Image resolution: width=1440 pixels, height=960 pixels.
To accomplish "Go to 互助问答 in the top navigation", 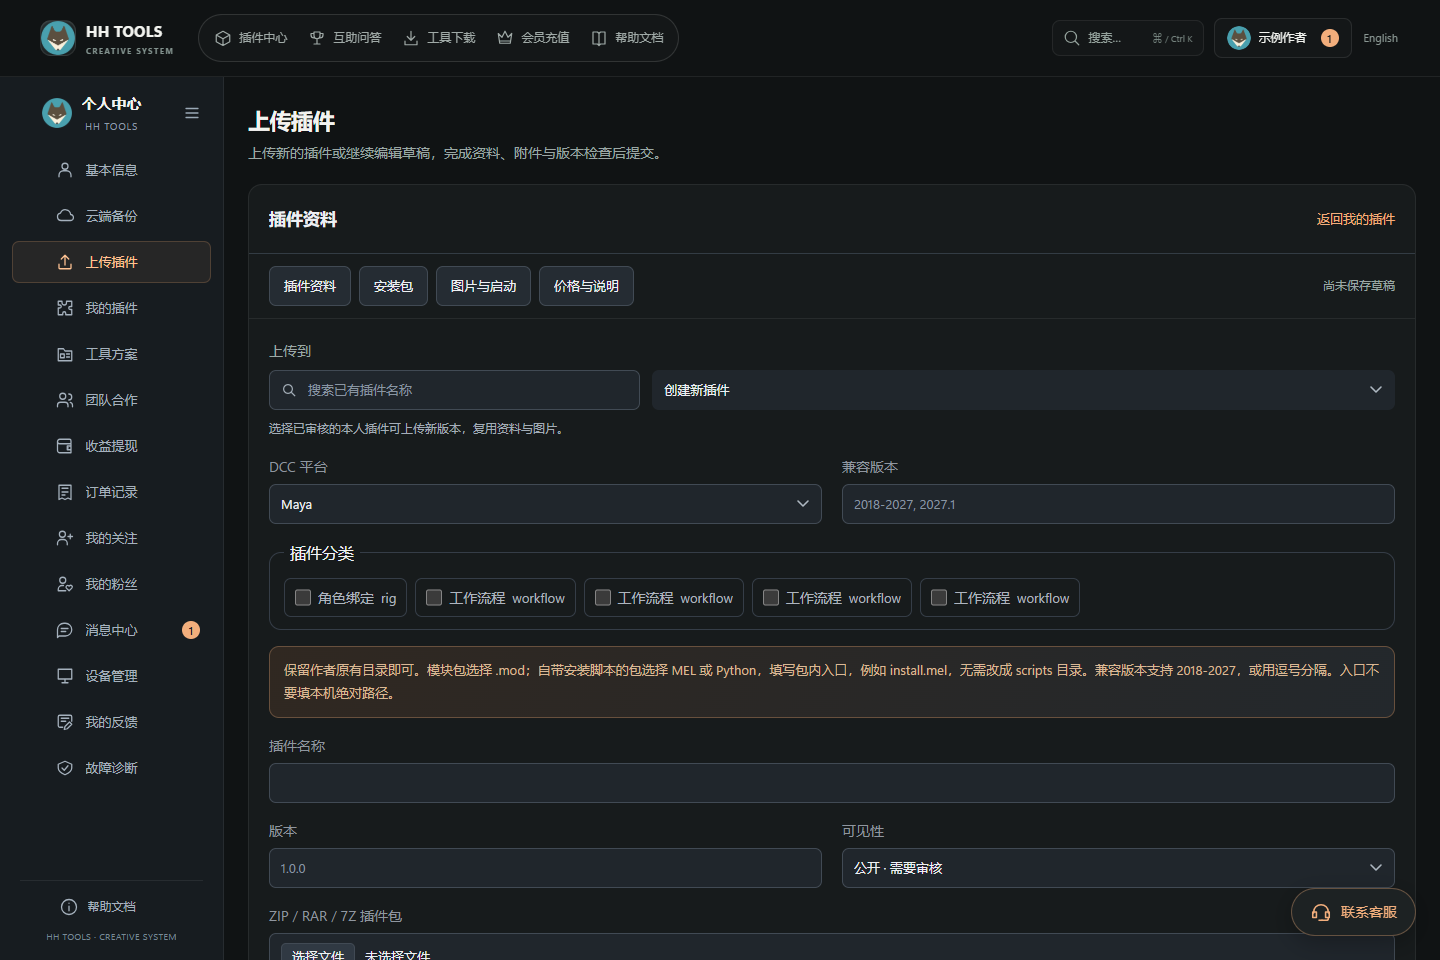I will pos(345,38).
